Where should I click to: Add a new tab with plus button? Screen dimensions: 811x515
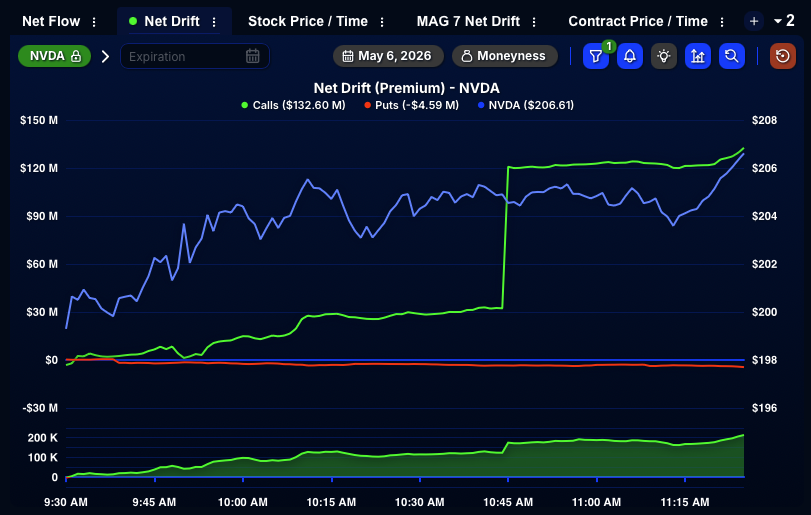[754, 21]
